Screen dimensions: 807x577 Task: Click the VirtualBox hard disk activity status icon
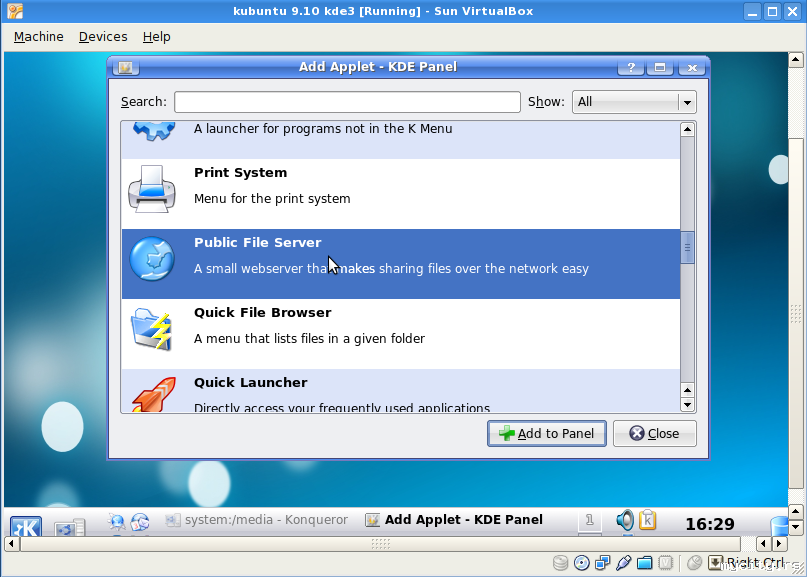click(x=560, y=563)
